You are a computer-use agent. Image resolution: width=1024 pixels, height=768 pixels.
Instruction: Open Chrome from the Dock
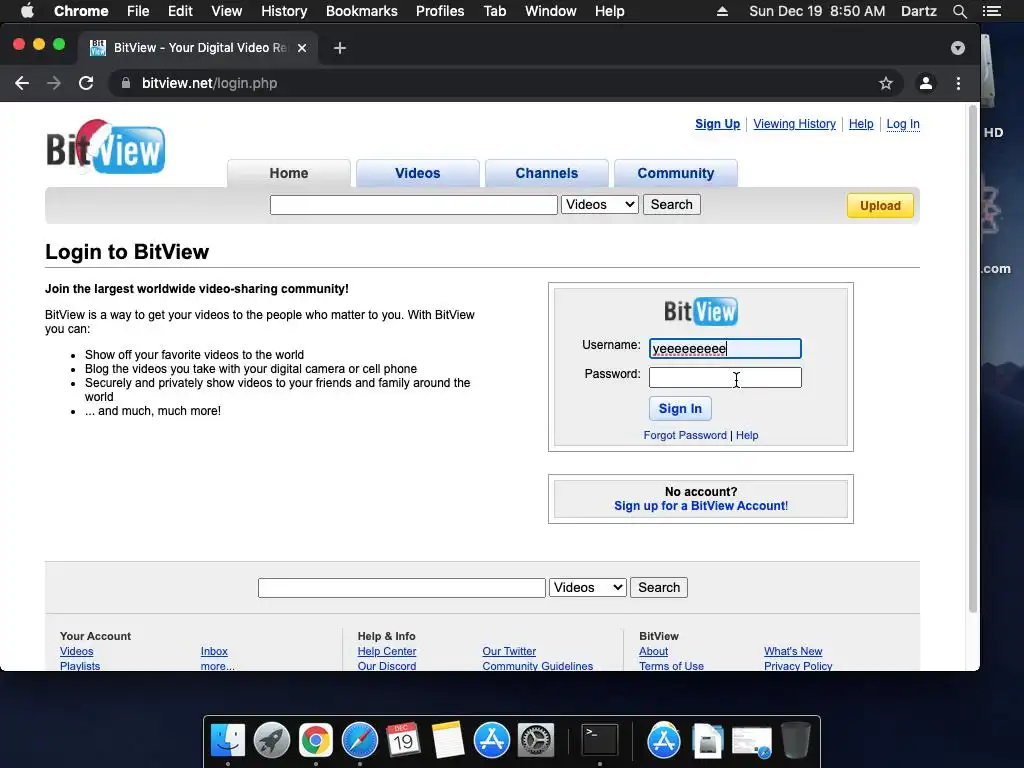click(315, 741)
